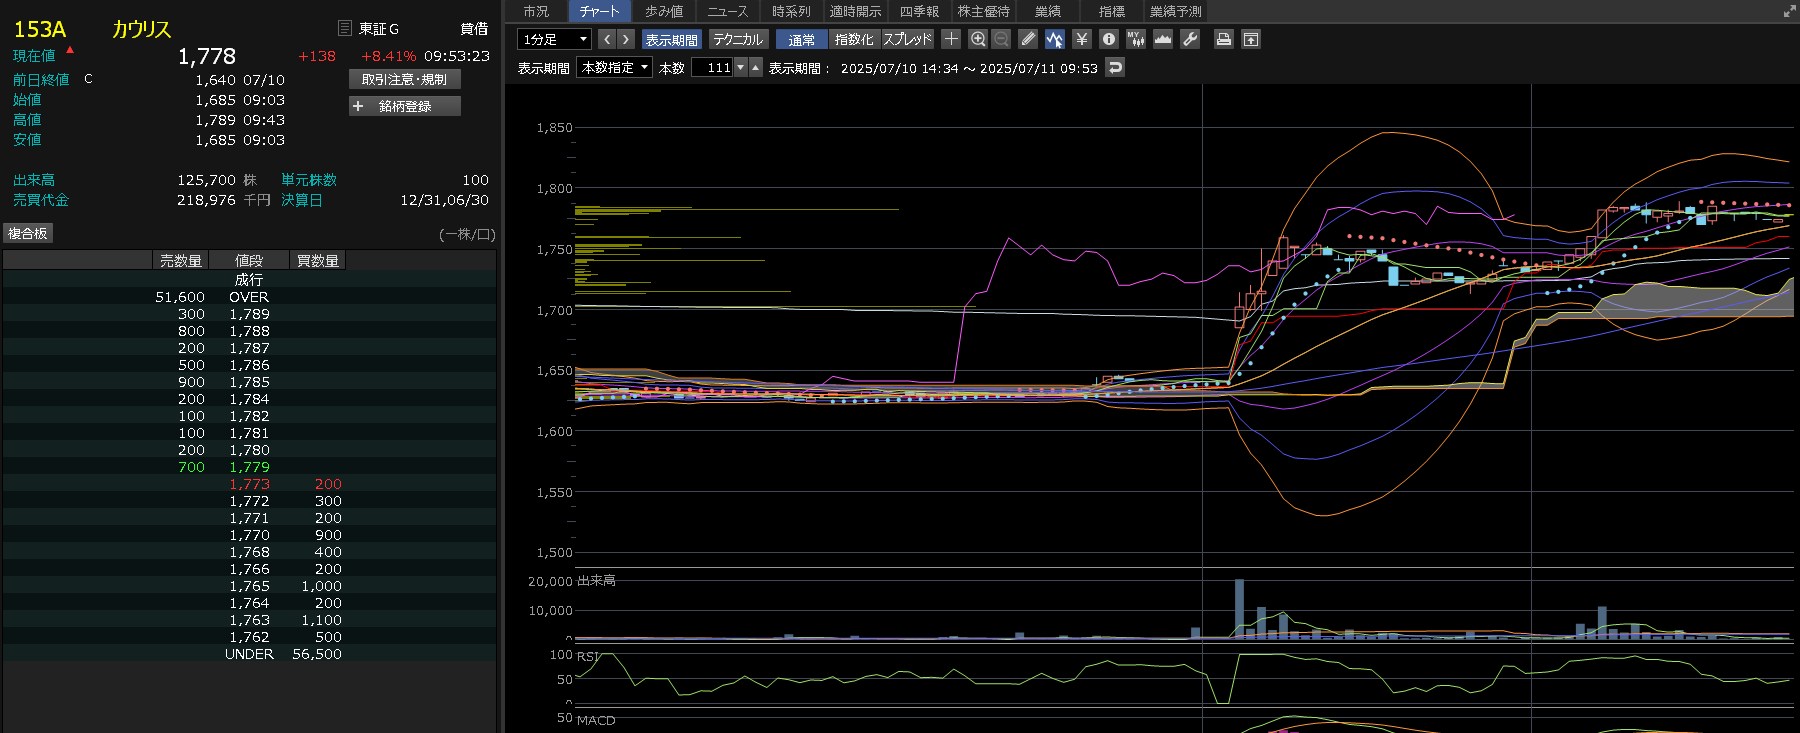This screenshot has height=733, width=1800.
Task: Go to previous period with left arrow
Action: (607, 39)
